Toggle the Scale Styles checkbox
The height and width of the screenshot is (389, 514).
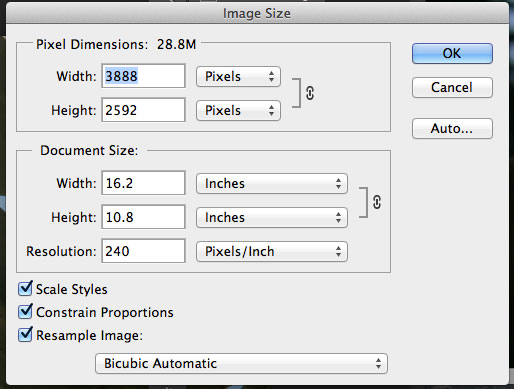(25, 288)
